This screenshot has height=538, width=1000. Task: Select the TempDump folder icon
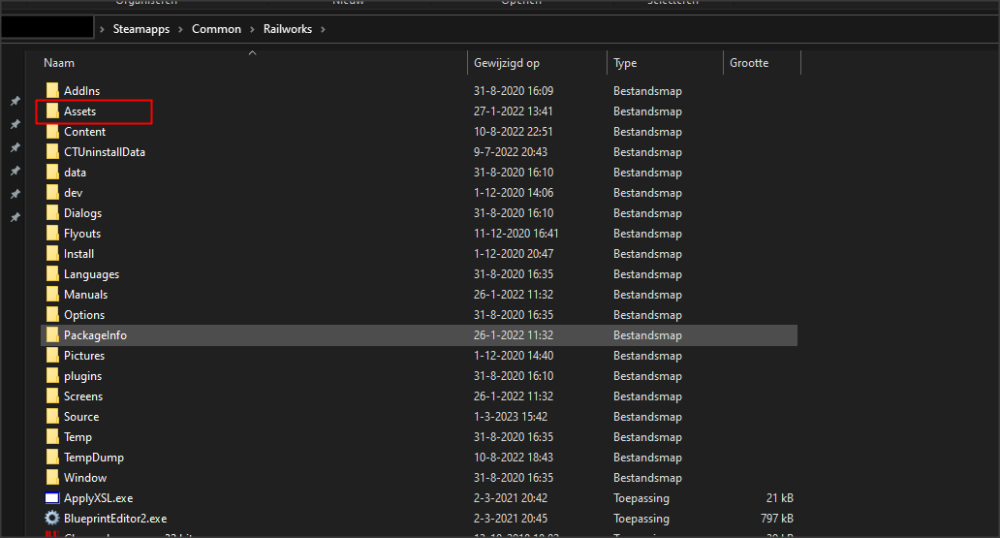[52, 458]
